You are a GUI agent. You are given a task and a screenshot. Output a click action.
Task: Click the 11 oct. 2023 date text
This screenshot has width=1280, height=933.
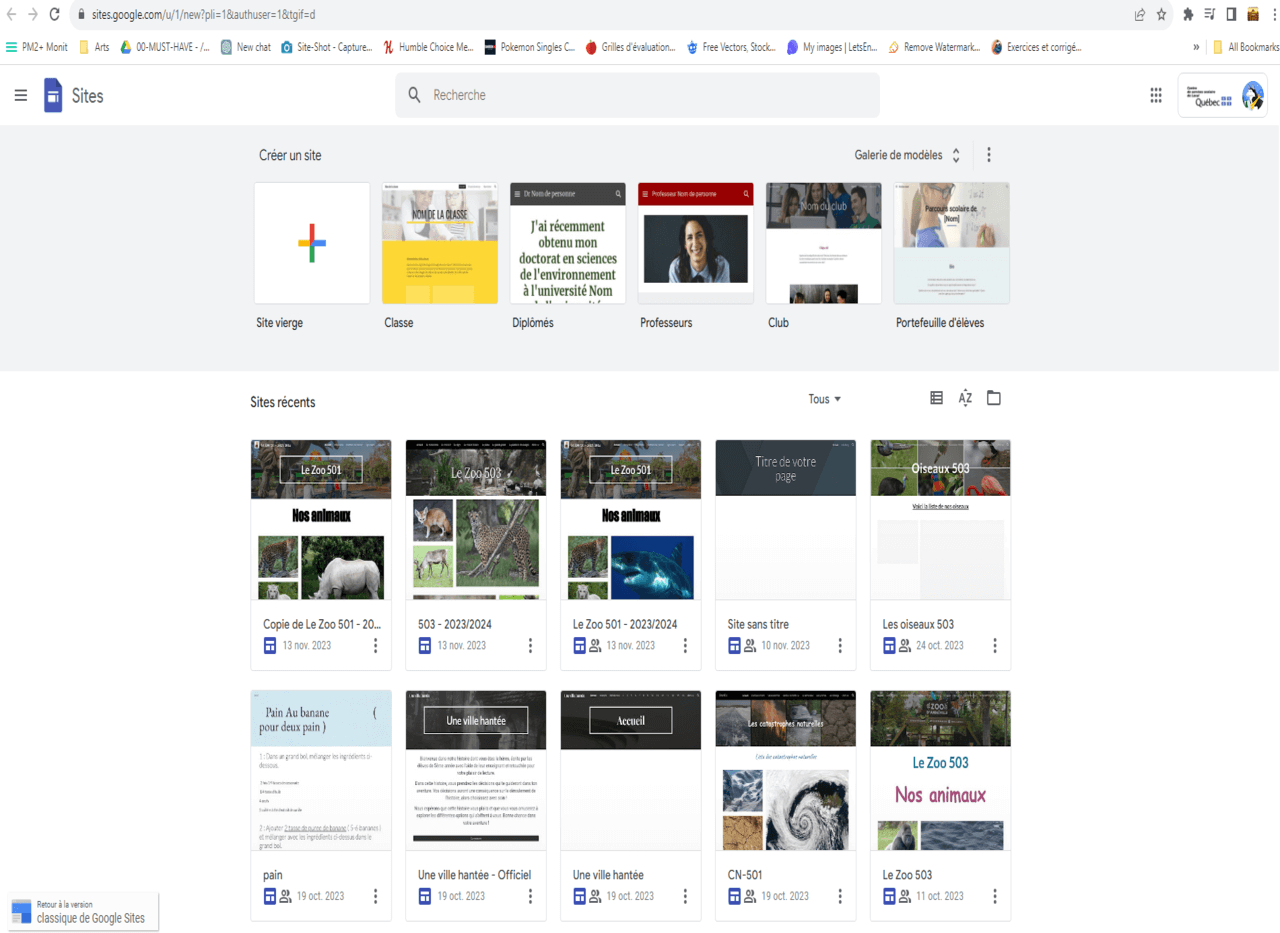coord(940,896)
